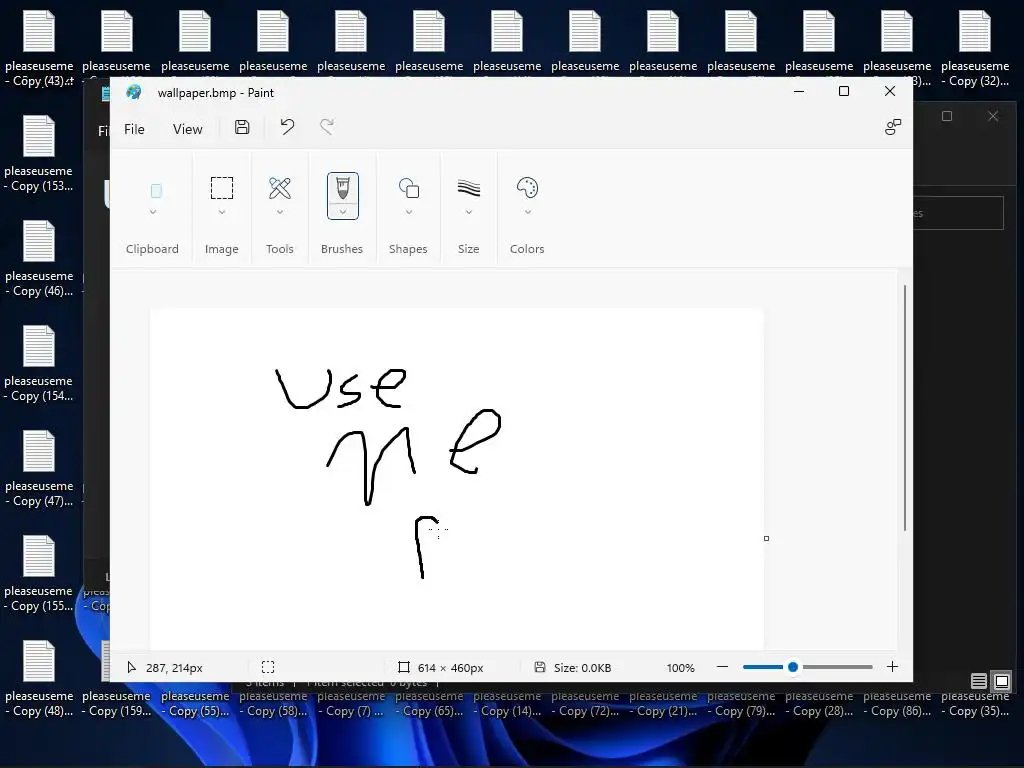This screenshot has height=768, width=1024.
Task: Select desktop file pleaseuseme - Copy (65)
Action: (x=429, y=703)
